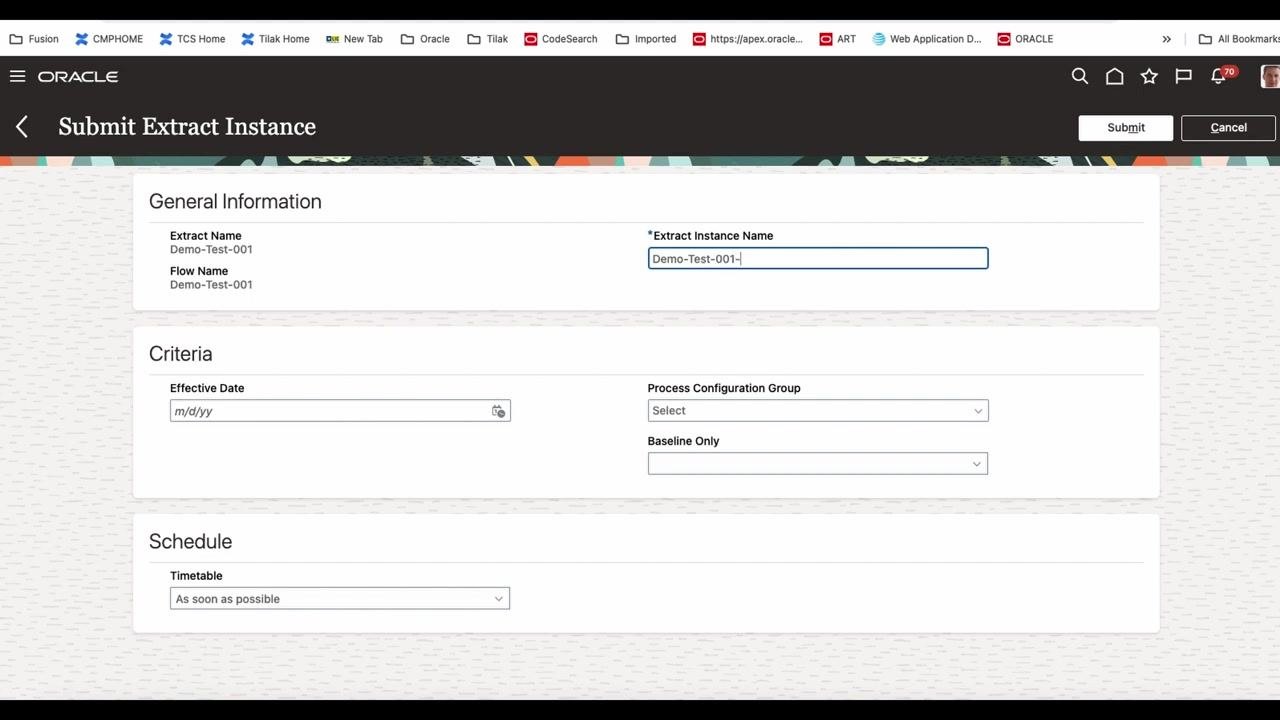
Task: Click the Flow Name value Demo-Test-001
Action: [211, 284]
